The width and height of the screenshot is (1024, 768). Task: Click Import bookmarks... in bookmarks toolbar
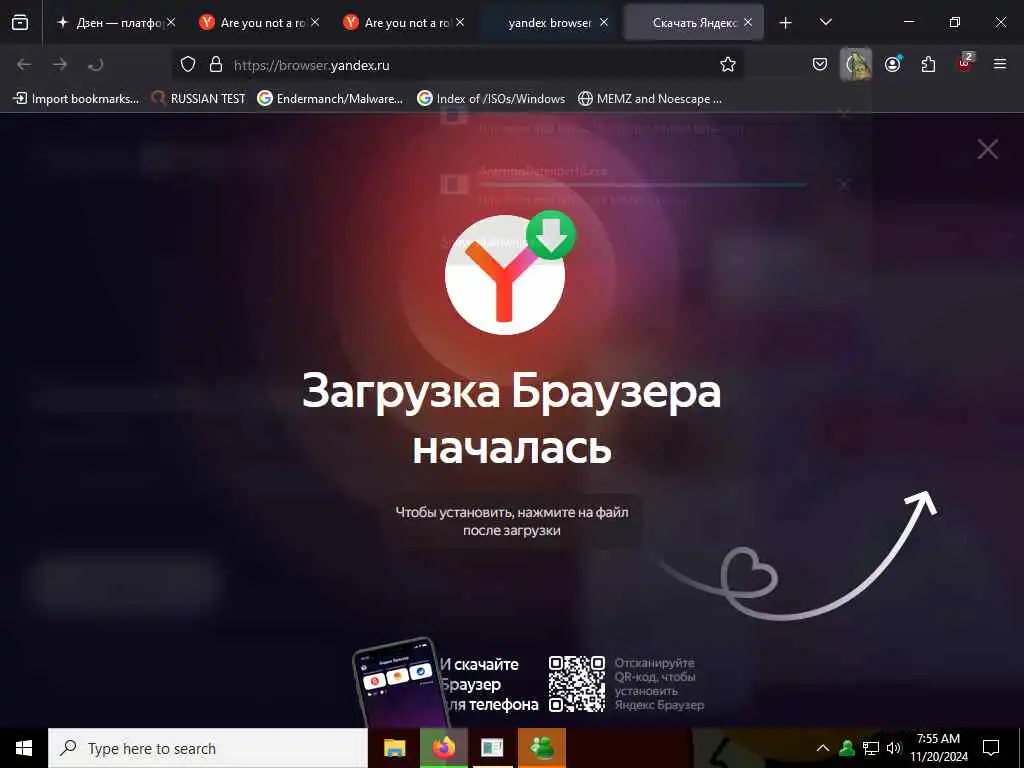76,99
